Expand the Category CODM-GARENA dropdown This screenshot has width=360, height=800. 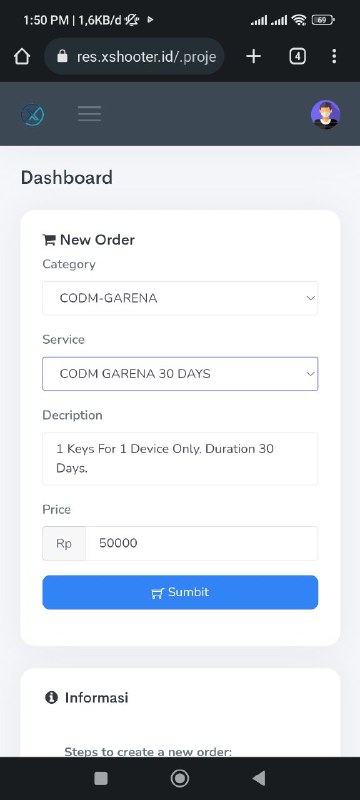coord(180,298)
